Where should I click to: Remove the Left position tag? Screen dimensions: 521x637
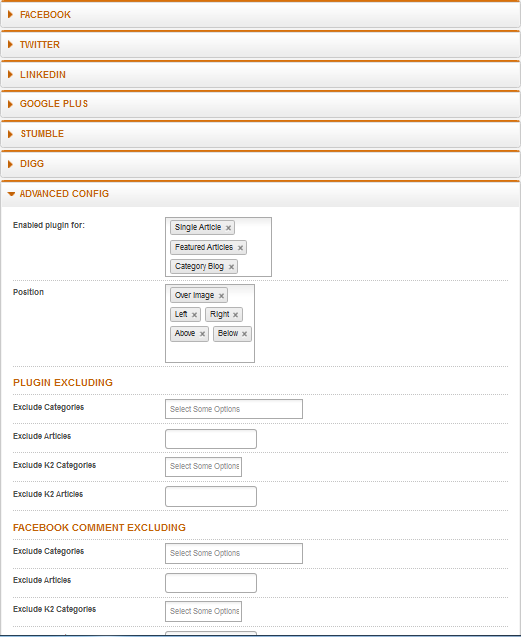[194, 315]
